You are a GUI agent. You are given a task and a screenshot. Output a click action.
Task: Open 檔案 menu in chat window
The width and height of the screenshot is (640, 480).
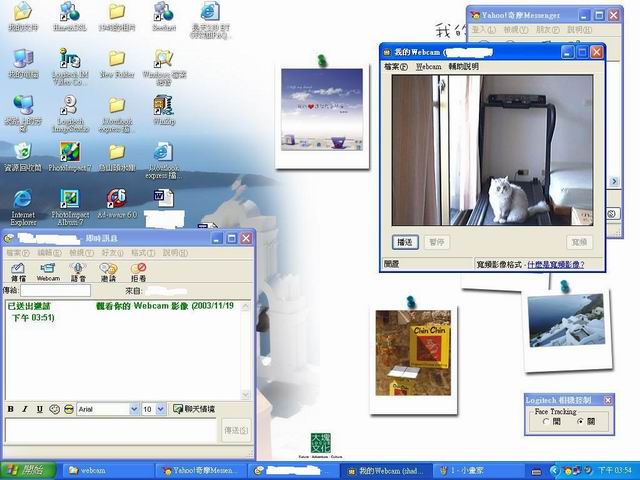click(18, 253)
